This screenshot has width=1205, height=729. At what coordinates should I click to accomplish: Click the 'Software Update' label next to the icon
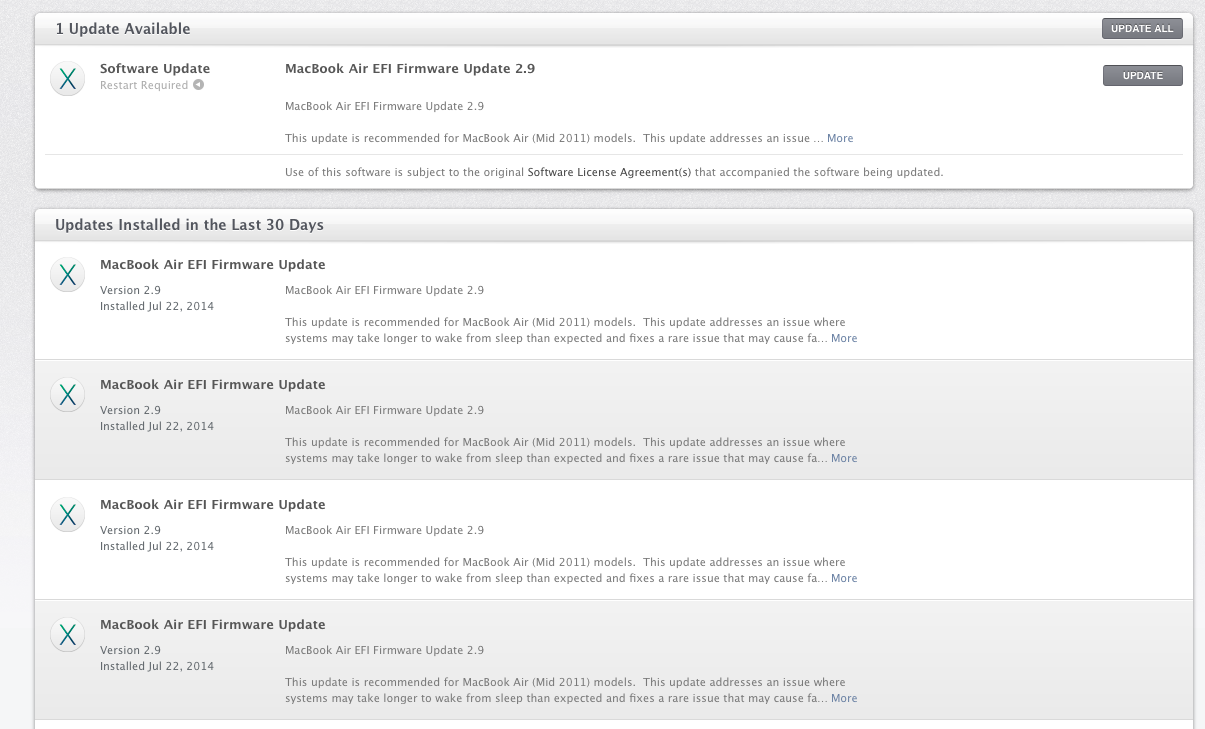pos(155,69)
